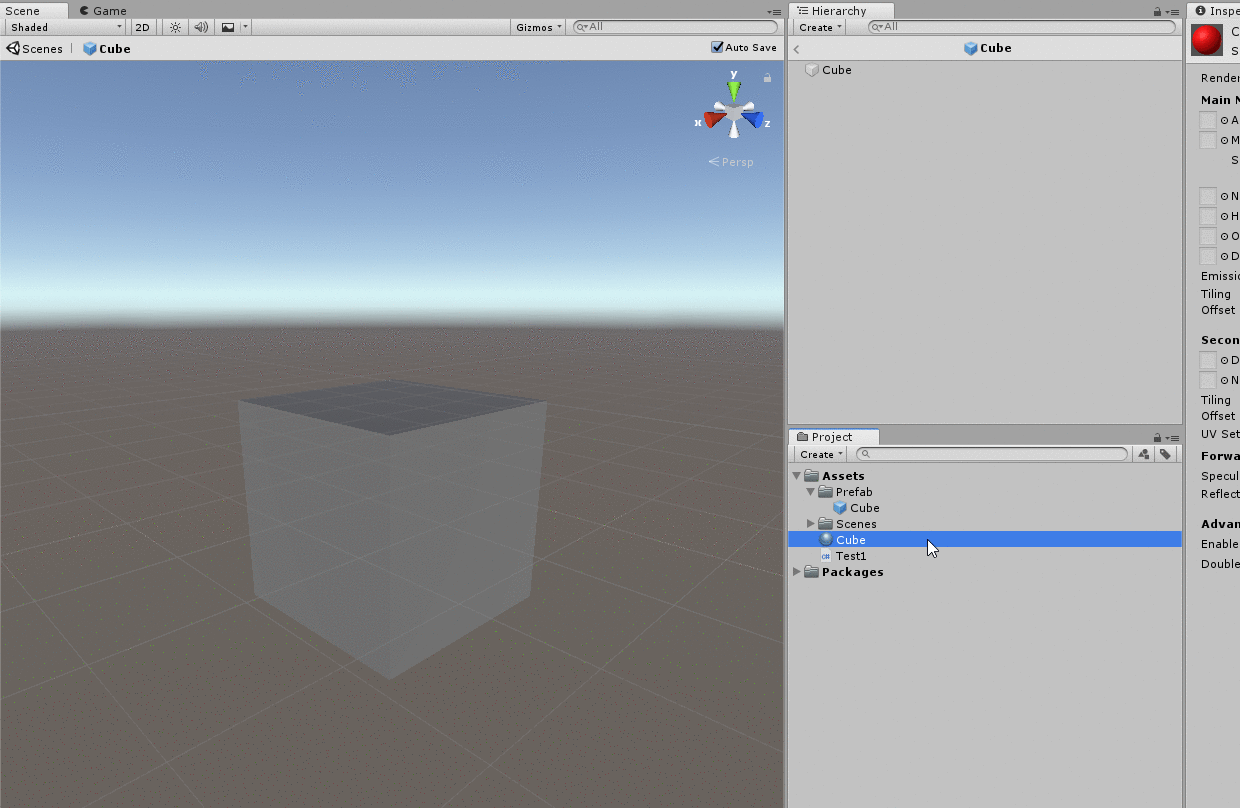Viewport: 1240px width, 808px height.
Task: Expand the Scenes folder in Project
Action: (811, 524)
